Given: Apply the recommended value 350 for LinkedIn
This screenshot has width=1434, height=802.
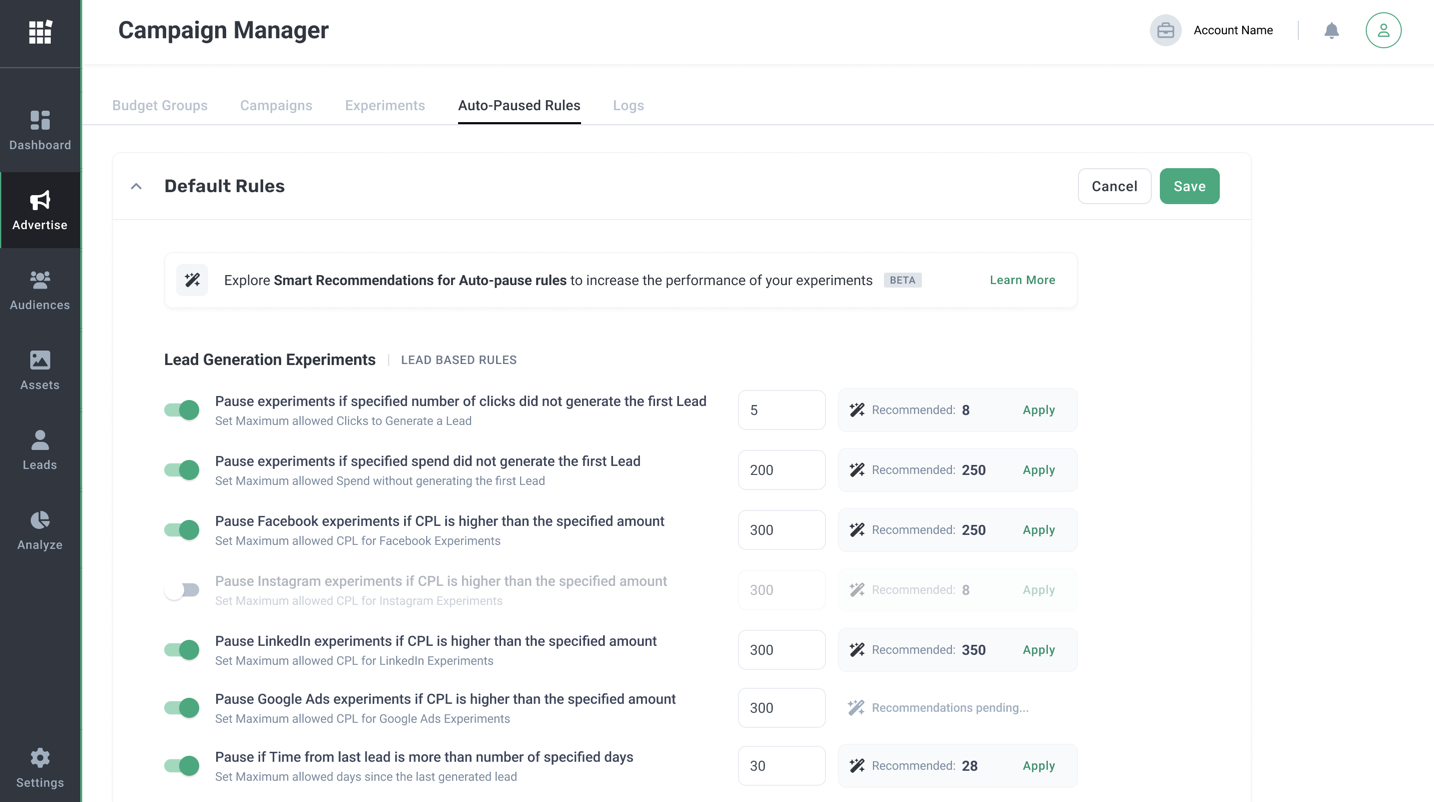Looking at the screenshot, I should (1038, 650).
